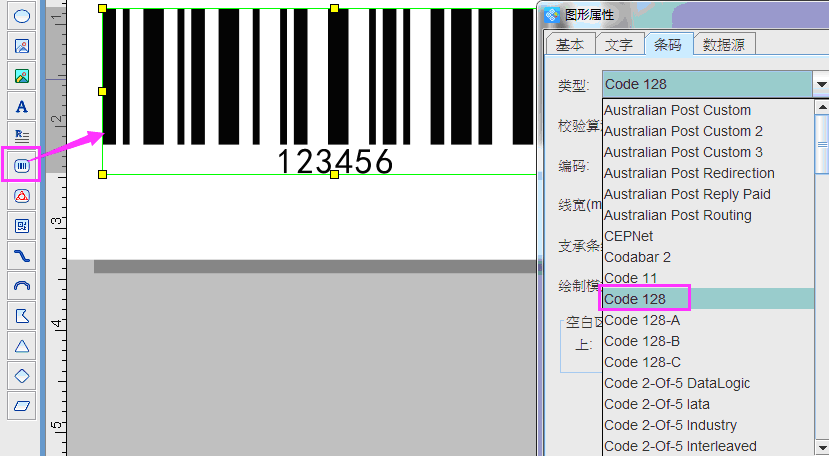Pick Codabar 2 barcode type
This screenshot has height=456, width=829.
(x=708, y=257)
